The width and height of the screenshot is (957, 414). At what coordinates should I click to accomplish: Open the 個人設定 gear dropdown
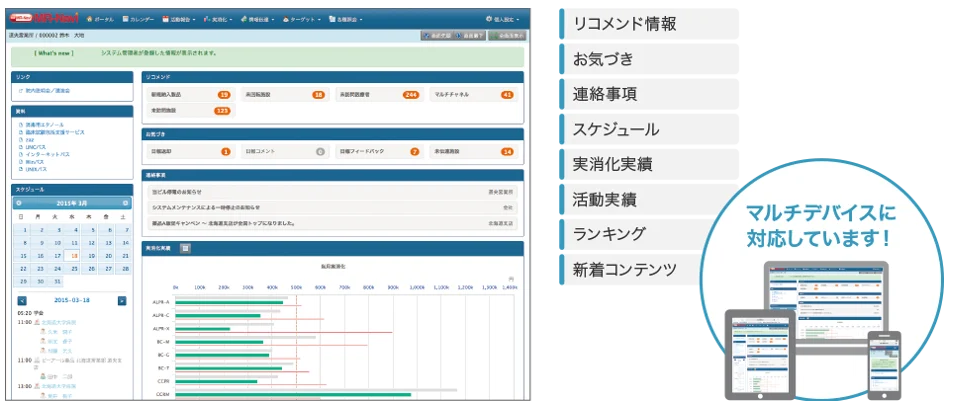503,20
